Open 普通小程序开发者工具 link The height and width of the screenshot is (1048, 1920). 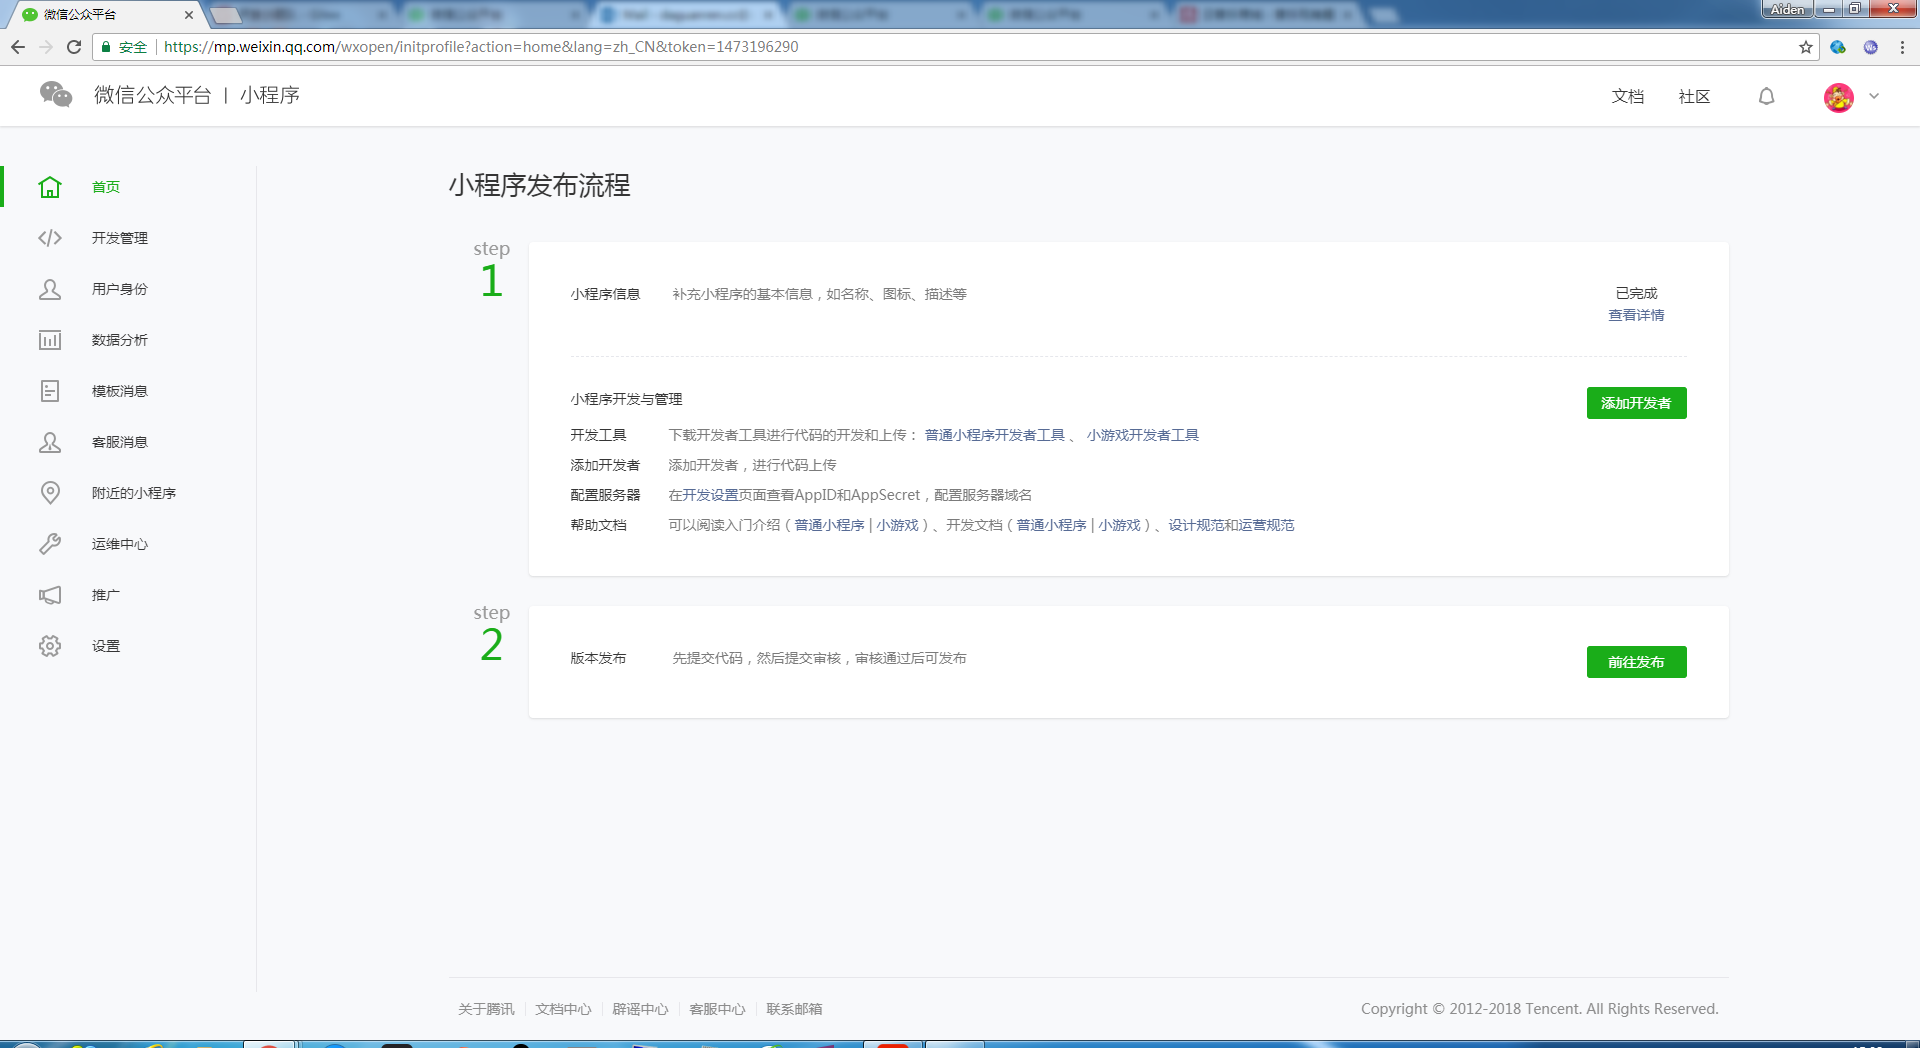click(994, 435)
